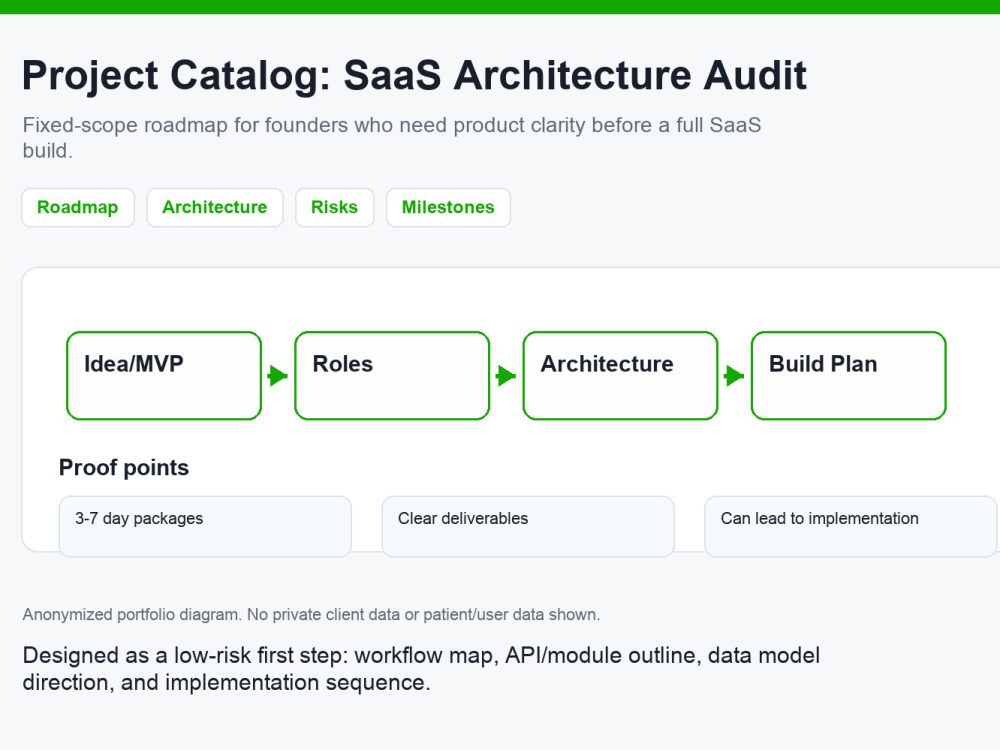
Task: Click the Roles step box
Action: pos(392,376)
